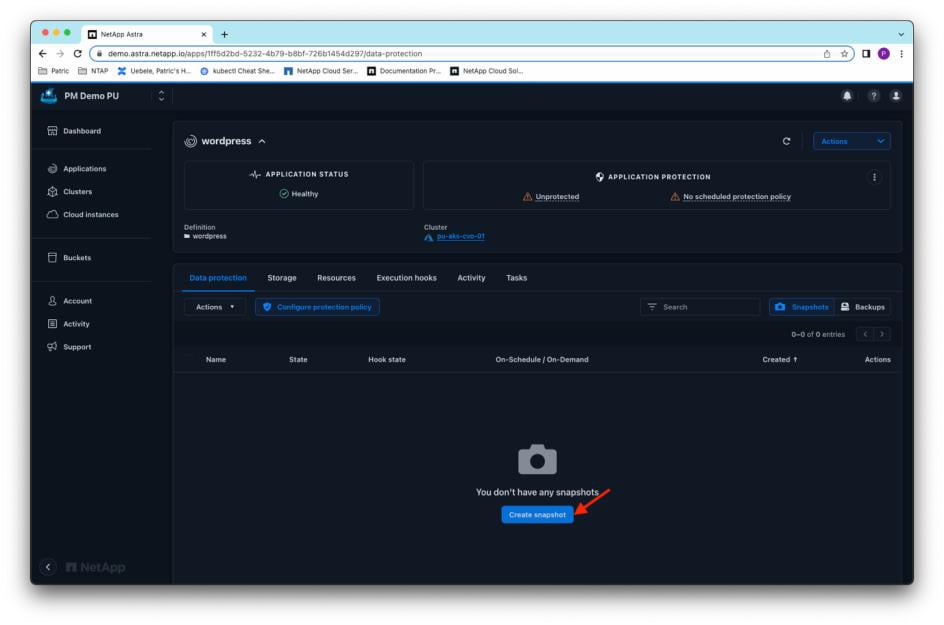Viewport: 944px width, 625px height.
Task: Click the Create snapshot button
Action: coord(537,515)
